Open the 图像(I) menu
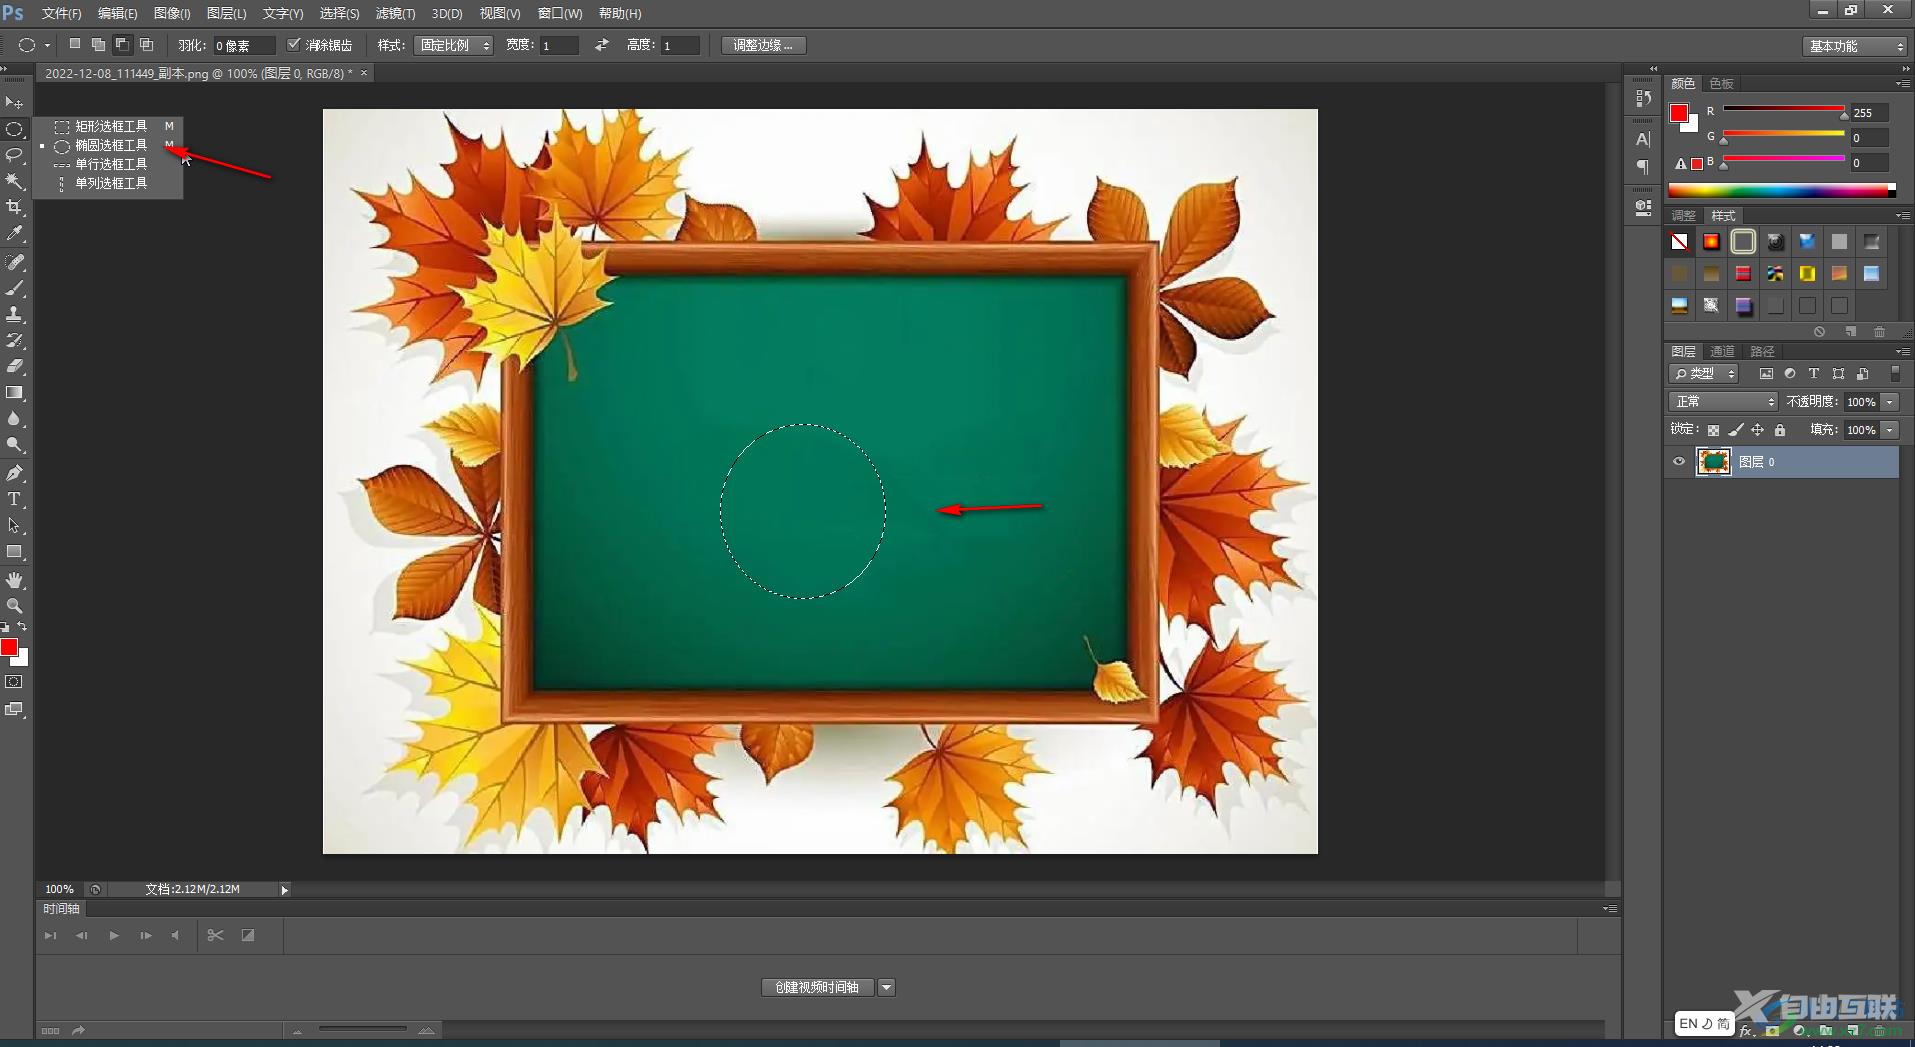Viewport: 1915px width, 1047px height. [172, 13]
